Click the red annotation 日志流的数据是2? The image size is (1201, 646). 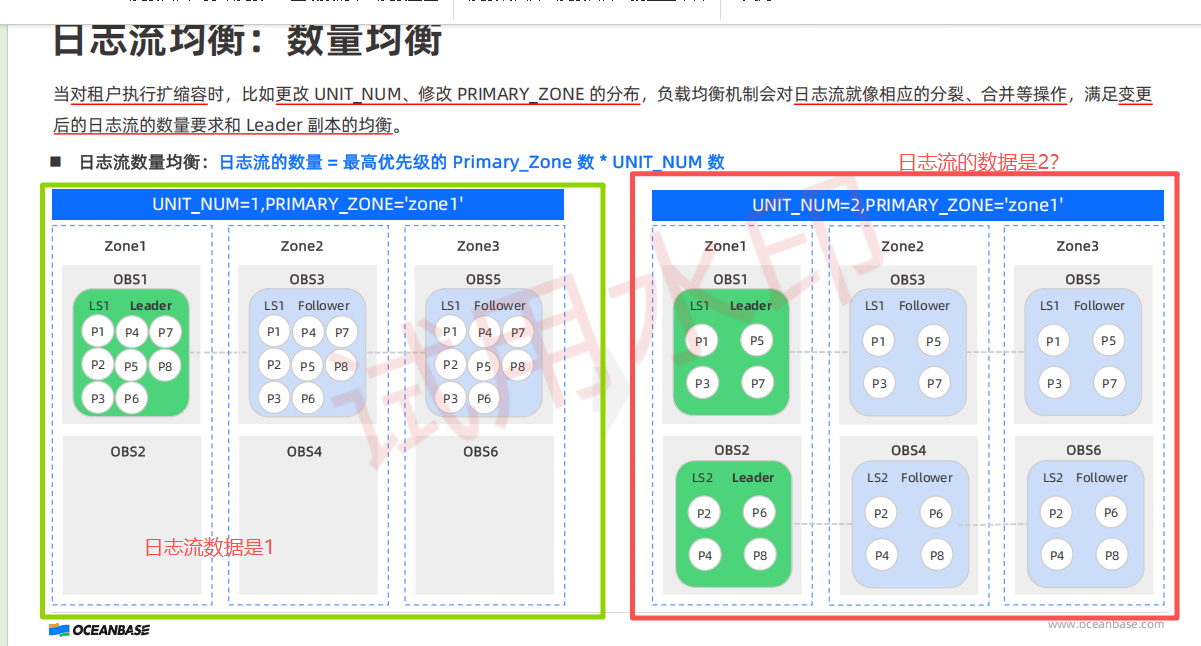coord(978,161)
